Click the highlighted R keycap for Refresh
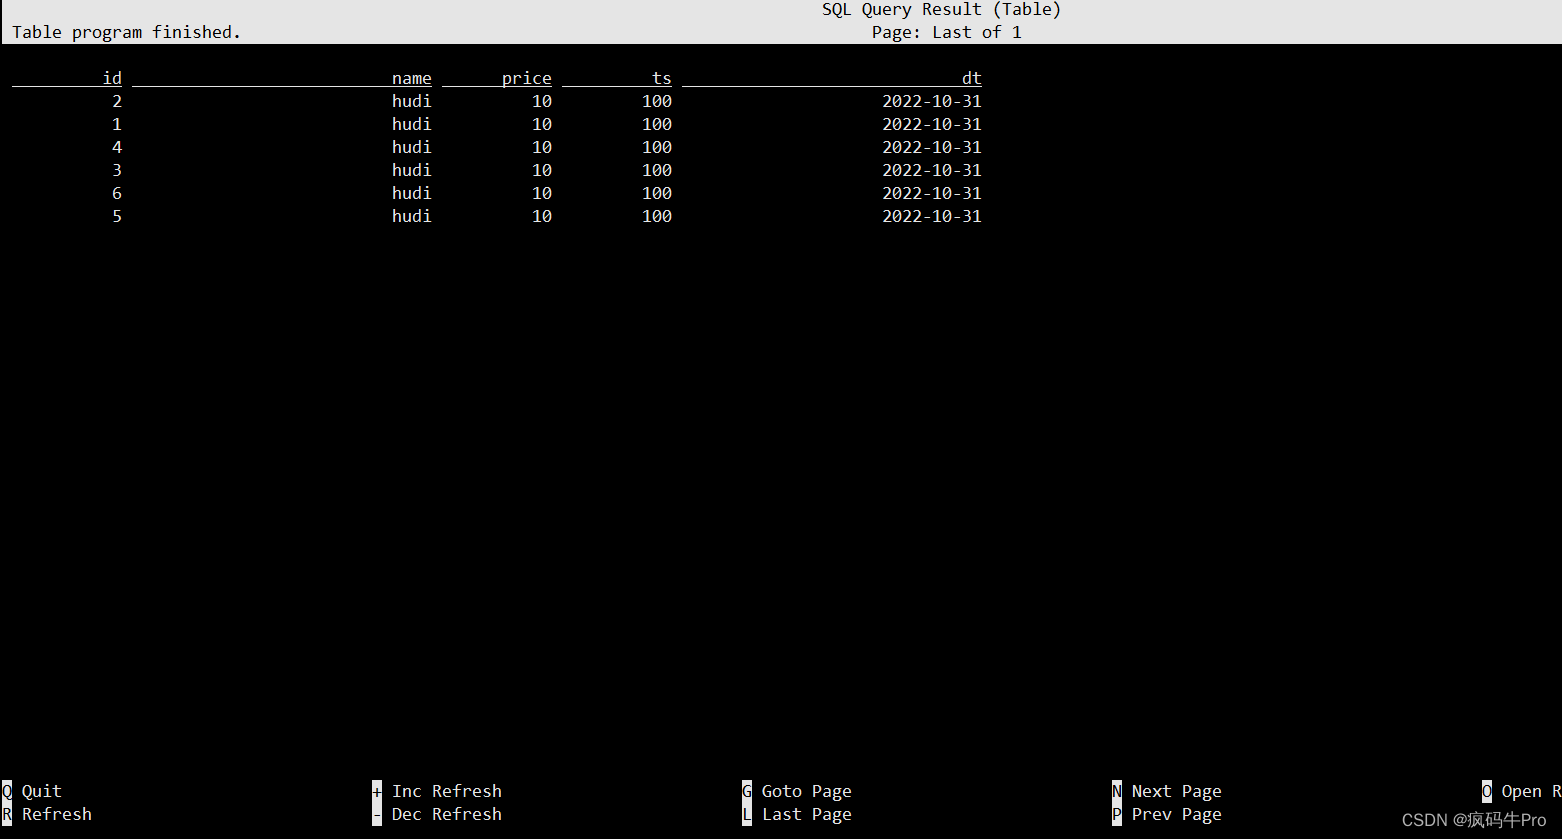The height and width of the screenshot is (839, 1562). point(5,813)
